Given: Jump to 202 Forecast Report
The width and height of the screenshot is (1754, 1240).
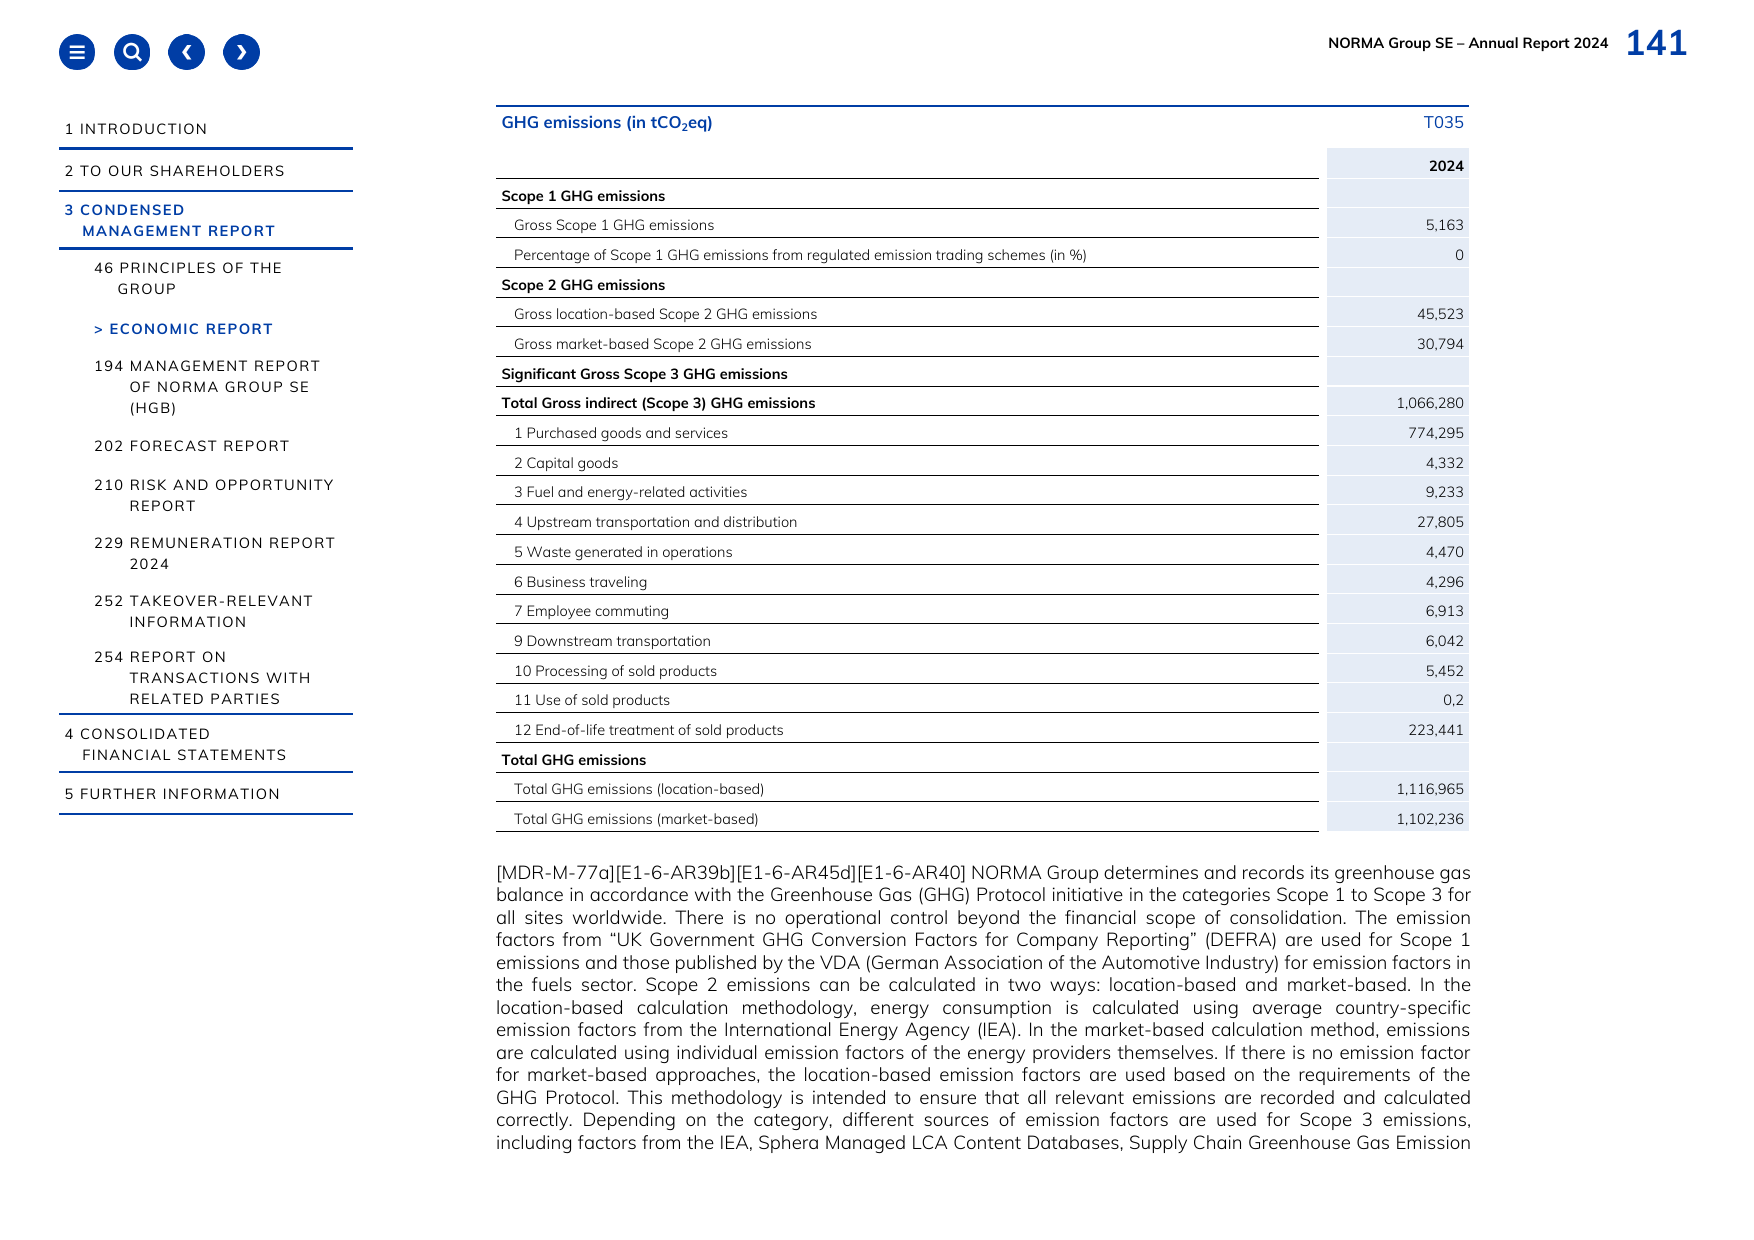Looking at the screenshot, I should pos(192,446).
